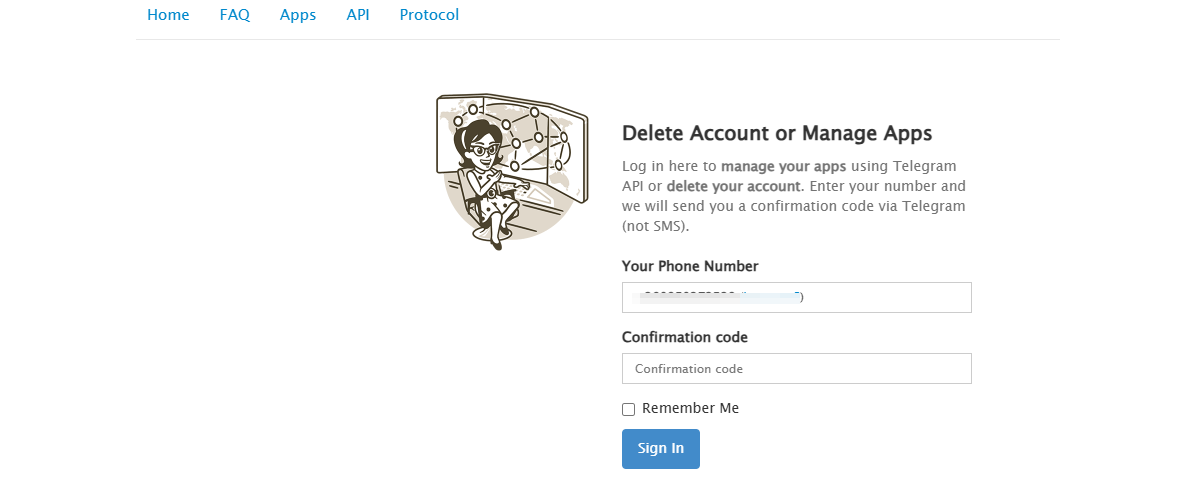Click the Remember Me label text
This screenshot has width=1200, height=498.
pyautogui.click(x=690, y=408)
